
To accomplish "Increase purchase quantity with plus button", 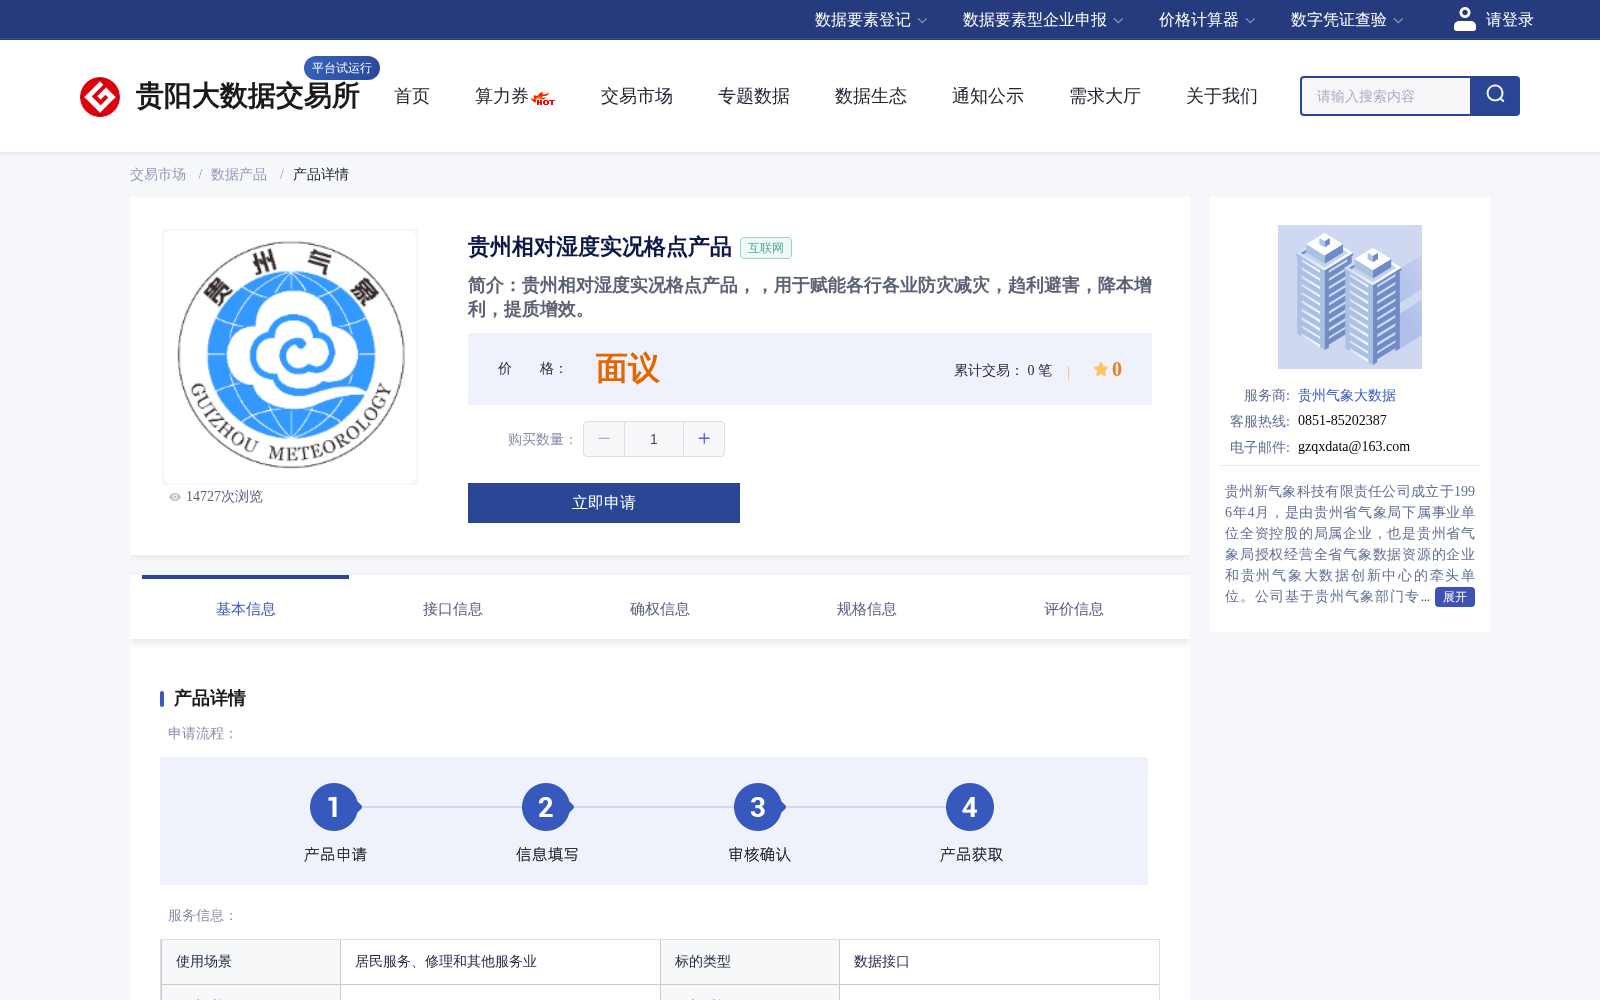I will (x=704, y=439).
